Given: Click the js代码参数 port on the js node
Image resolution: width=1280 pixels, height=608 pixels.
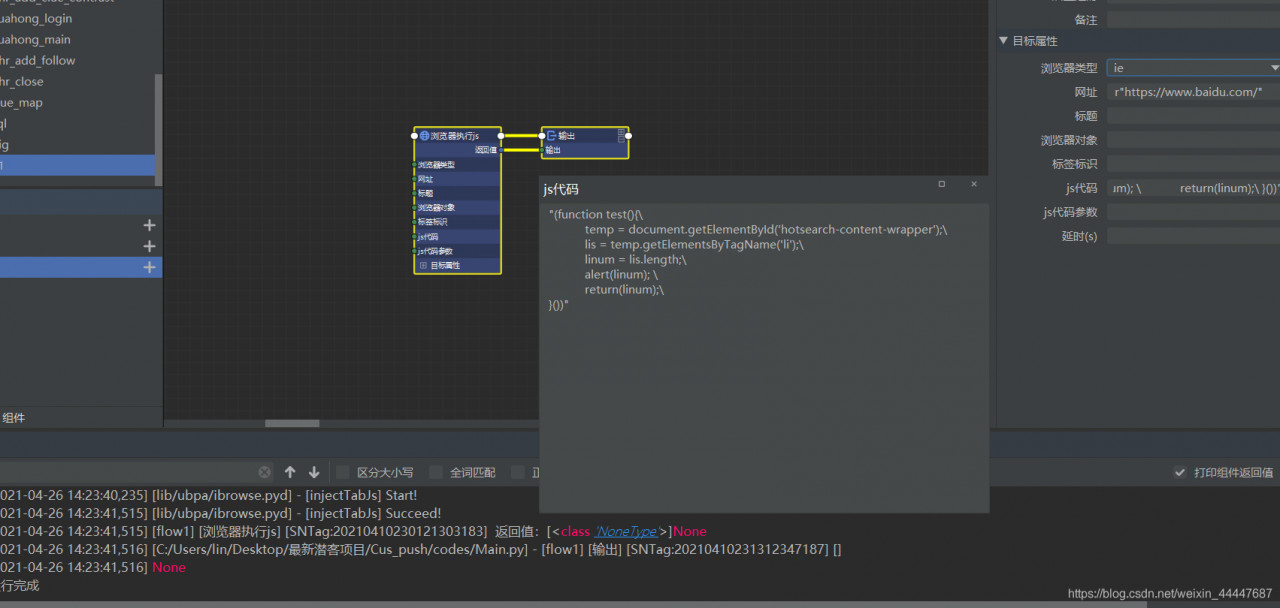Looking at the screenshot, I should (414, 251).
